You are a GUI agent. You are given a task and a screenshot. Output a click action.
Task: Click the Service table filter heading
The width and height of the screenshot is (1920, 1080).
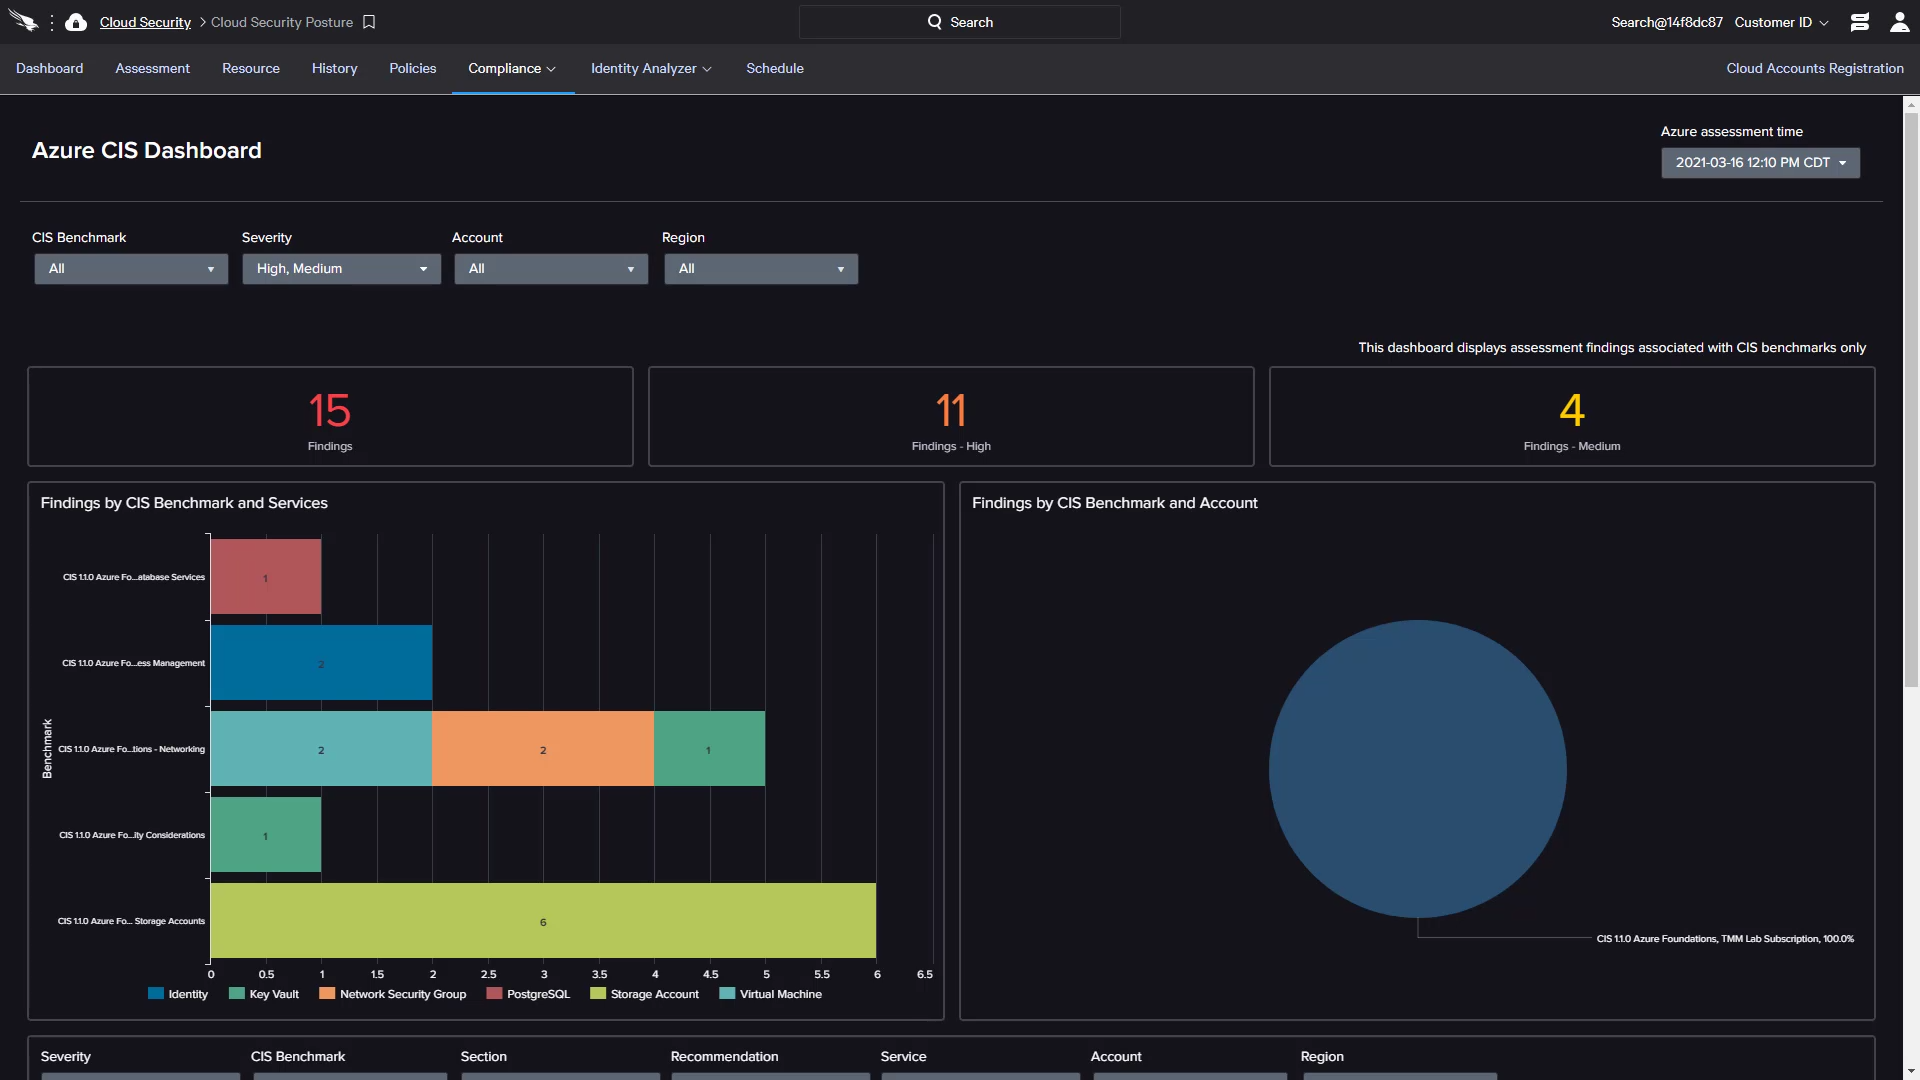point(903,1057)
